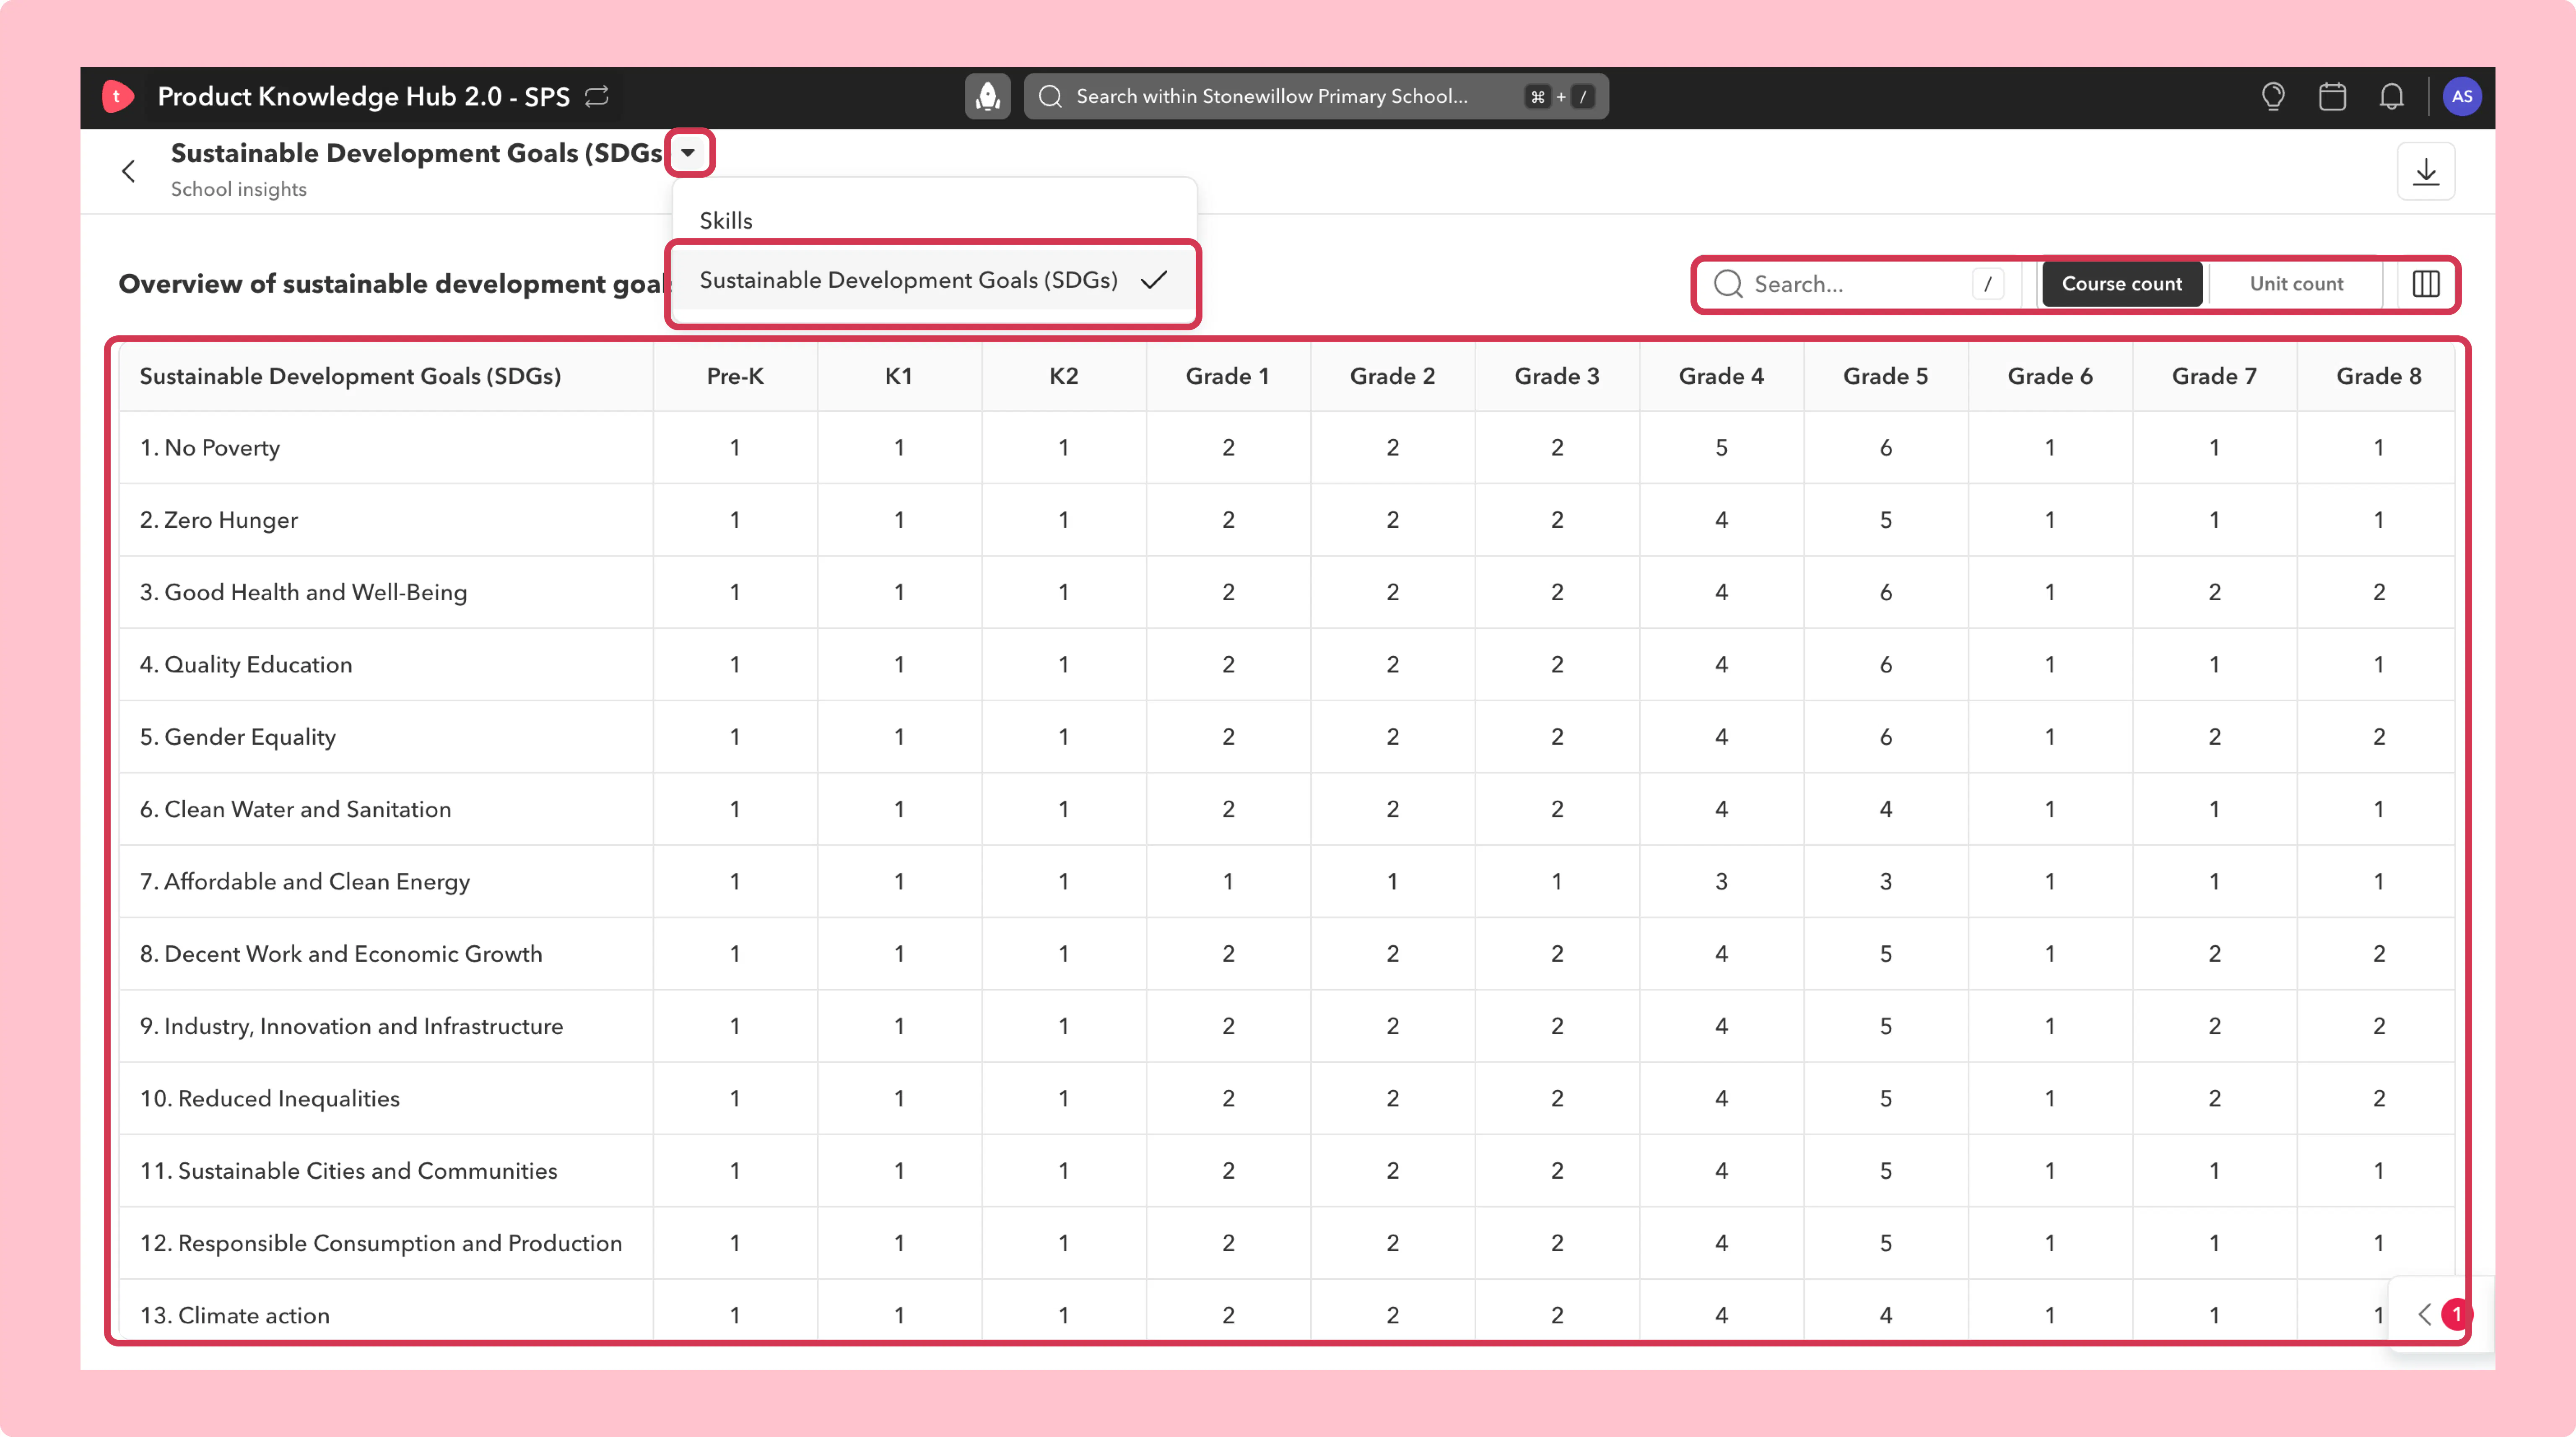Download the SDG insights report
This screenshot has width=2576, height=1437.
pos(2426,171)
